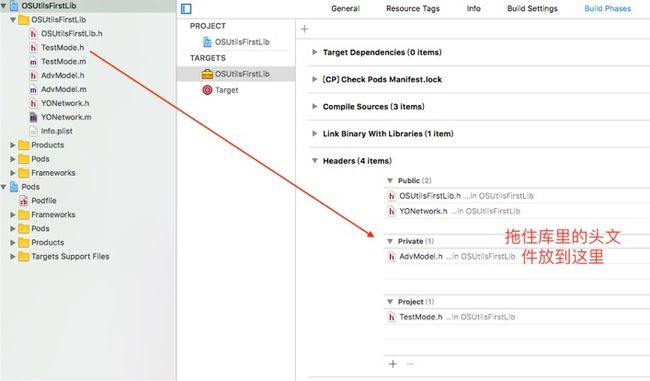650x381 pixels.
Task: Click the minus button below the headers list
Action: [410, 364]
